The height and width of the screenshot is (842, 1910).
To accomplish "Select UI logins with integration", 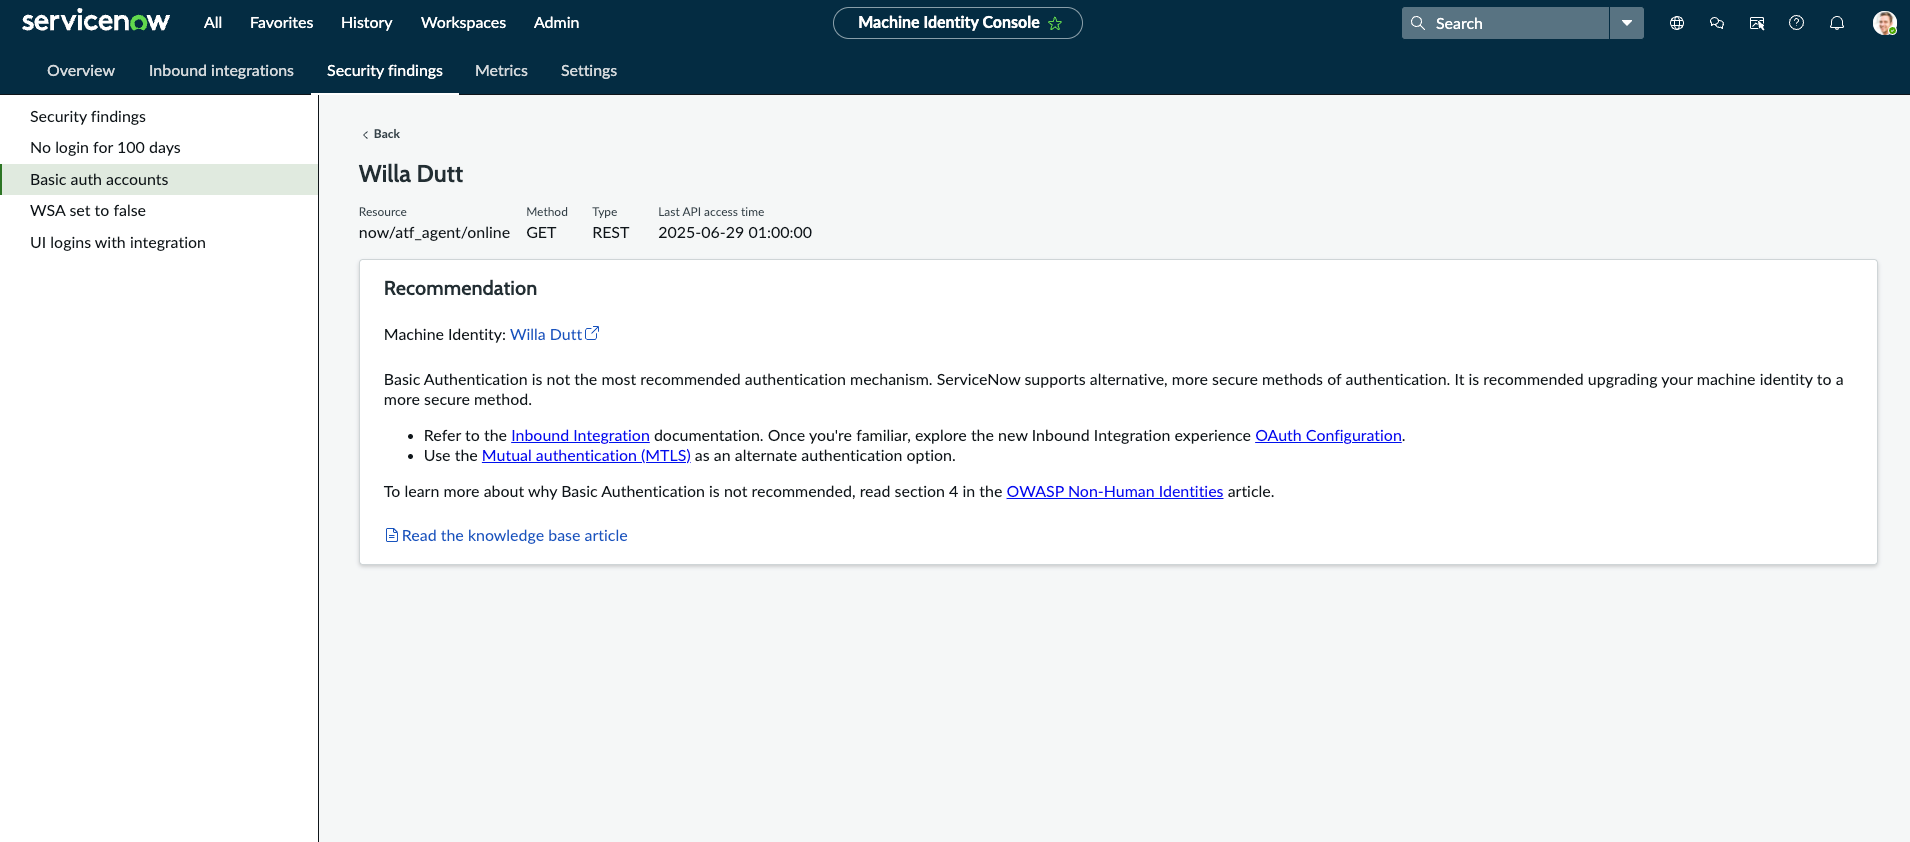I will tap(159, 243).
